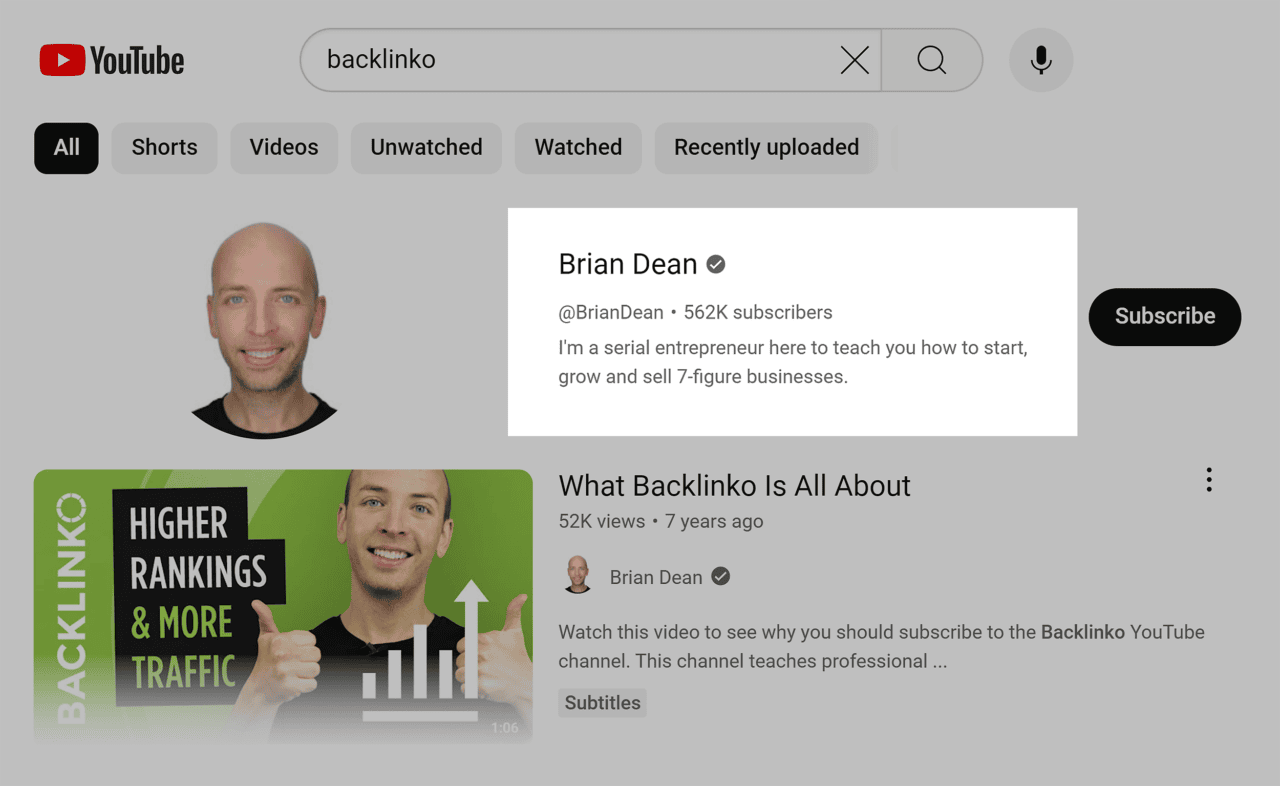Click the verified checkmark next to the video's channel name

(721, 576)
